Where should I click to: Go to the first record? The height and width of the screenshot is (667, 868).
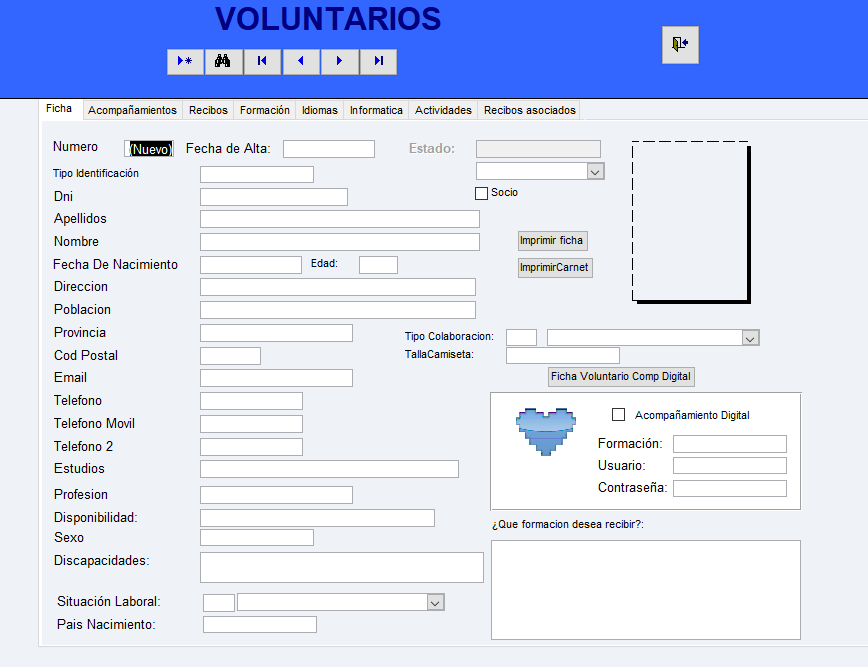click(x=262, y=62)
